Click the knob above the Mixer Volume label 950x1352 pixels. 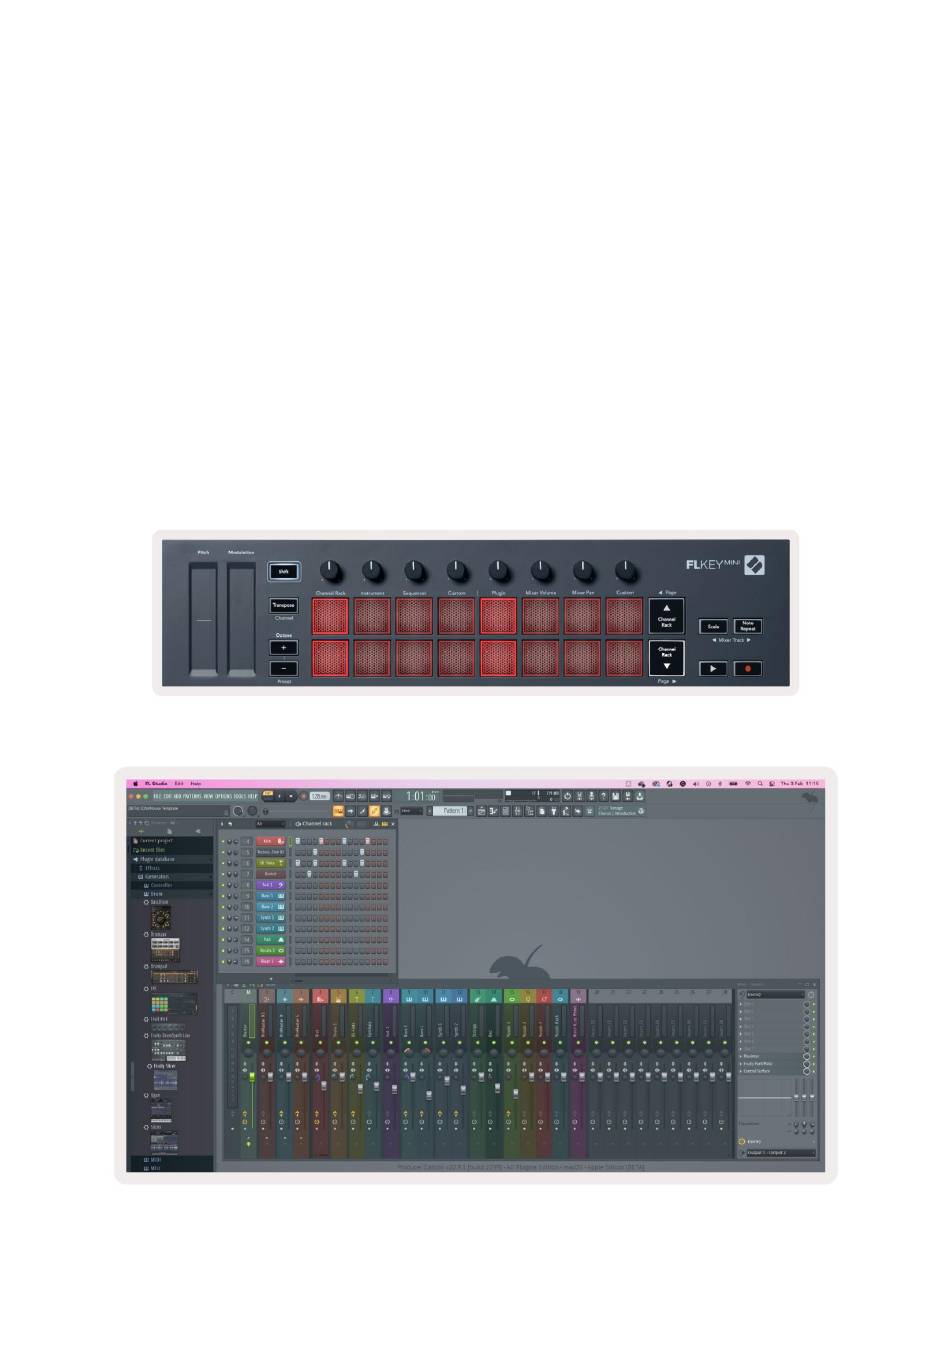pyautogui.click(x=541, y=572)
